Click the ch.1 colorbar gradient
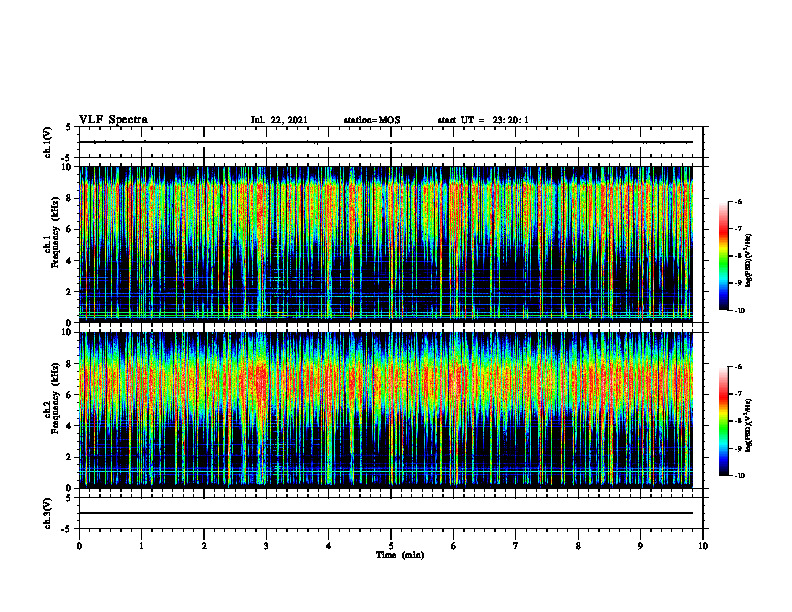Screen dimensions: 792x612 coord(723,256)
